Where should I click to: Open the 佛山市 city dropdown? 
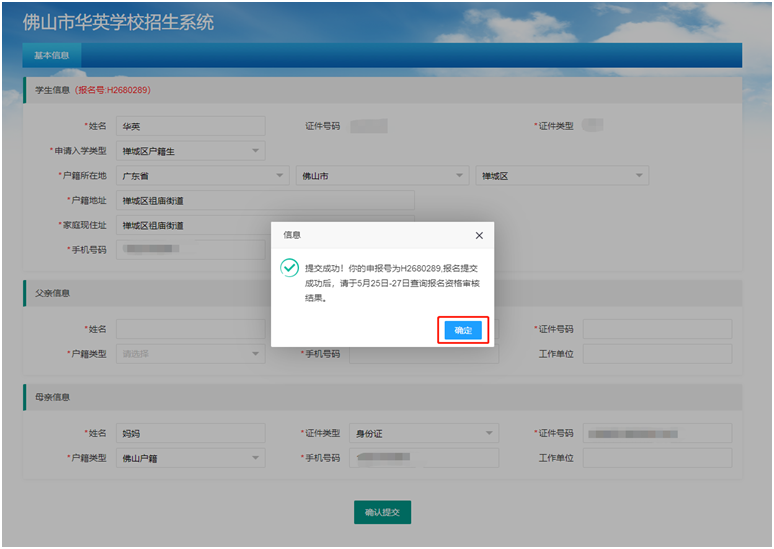tap(382, 176)
